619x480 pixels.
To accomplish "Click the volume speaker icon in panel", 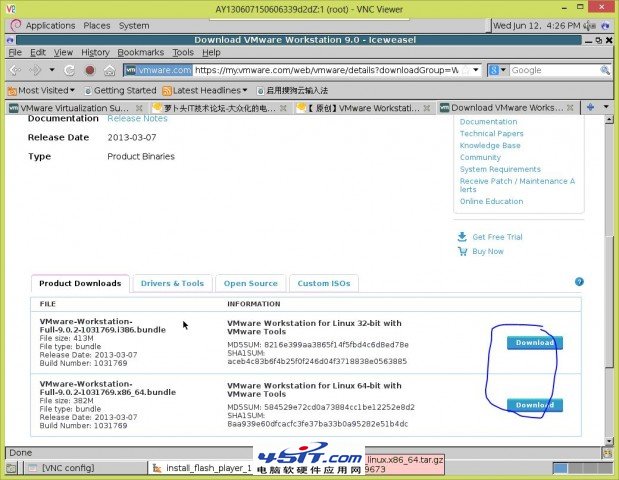I will point(589,26).
